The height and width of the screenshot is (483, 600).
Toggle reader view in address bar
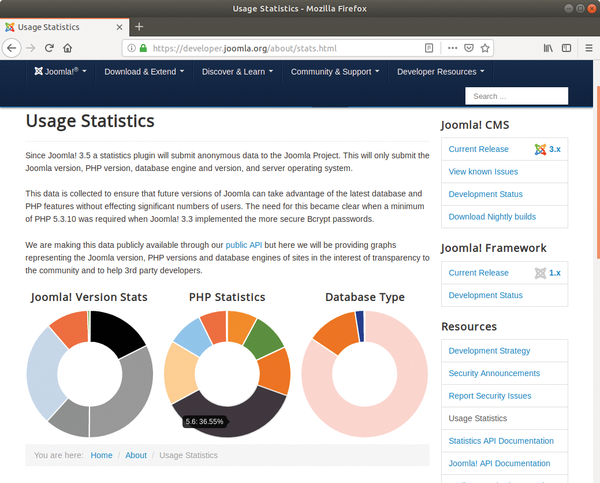pos(429,48)
